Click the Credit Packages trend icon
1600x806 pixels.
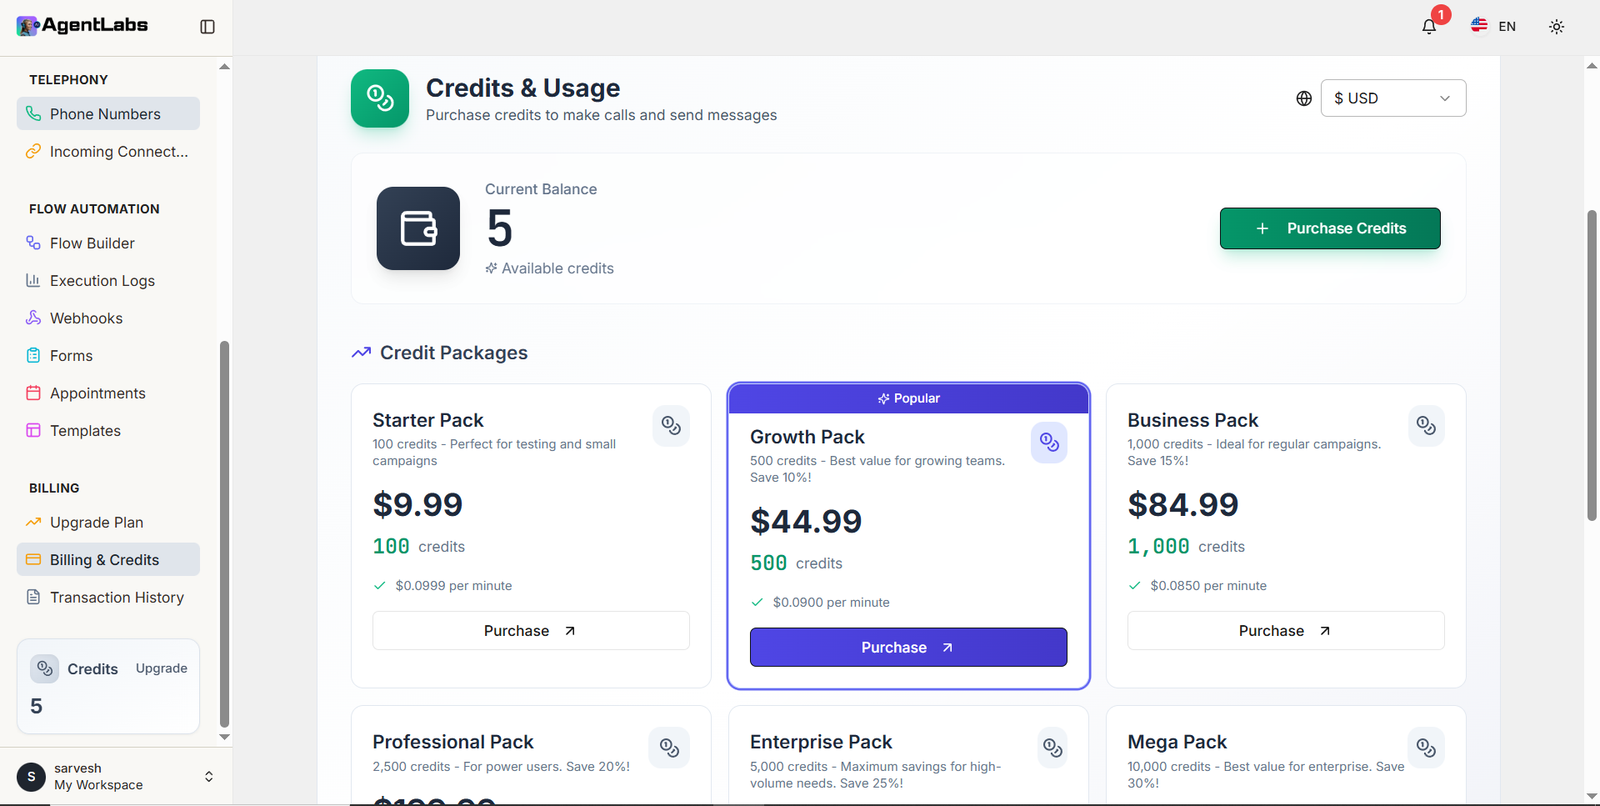click(x=361, y=353)
